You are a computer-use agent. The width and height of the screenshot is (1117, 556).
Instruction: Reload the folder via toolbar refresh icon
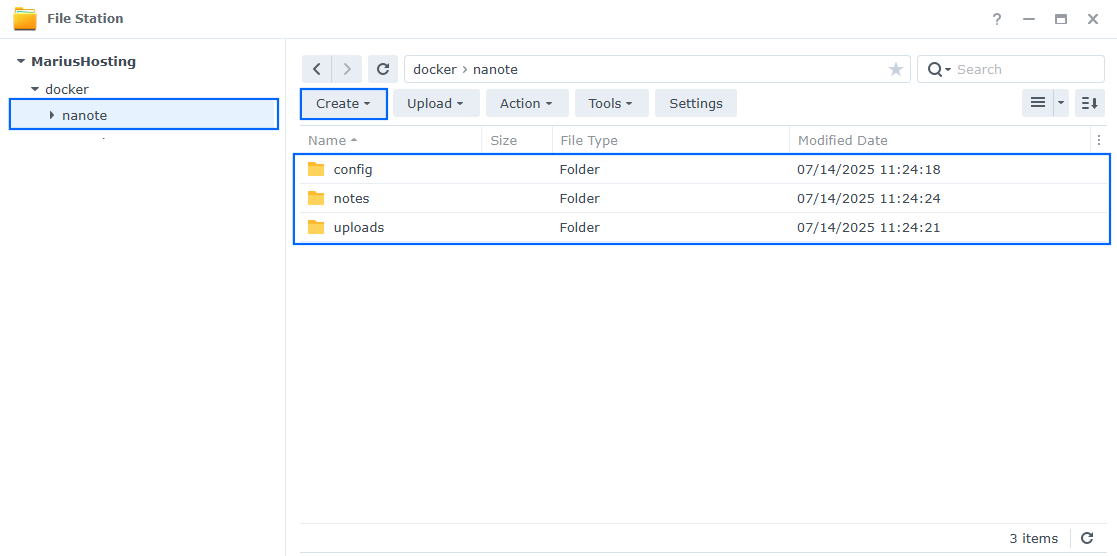(383, 69)
